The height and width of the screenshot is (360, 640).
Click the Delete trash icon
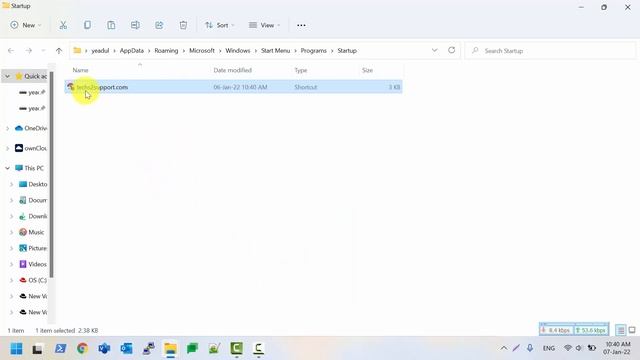pyautogui.click(x=183, y=25)
